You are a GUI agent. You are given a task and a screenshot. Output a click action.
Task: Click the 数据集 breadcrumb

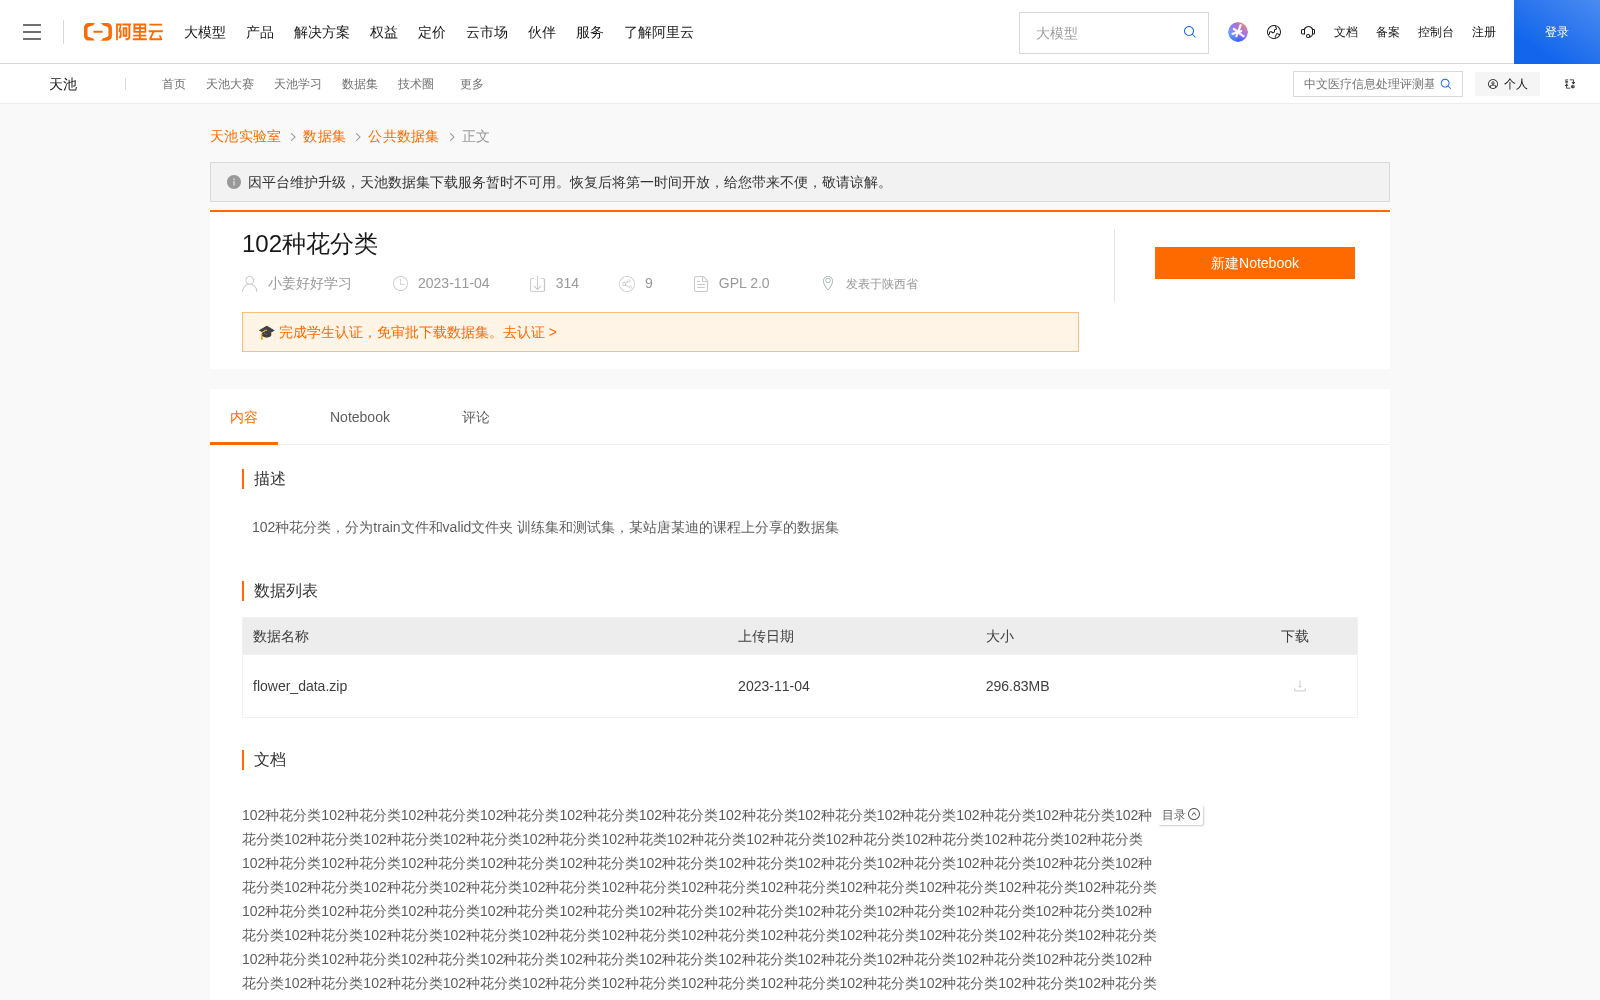[324, 136]
